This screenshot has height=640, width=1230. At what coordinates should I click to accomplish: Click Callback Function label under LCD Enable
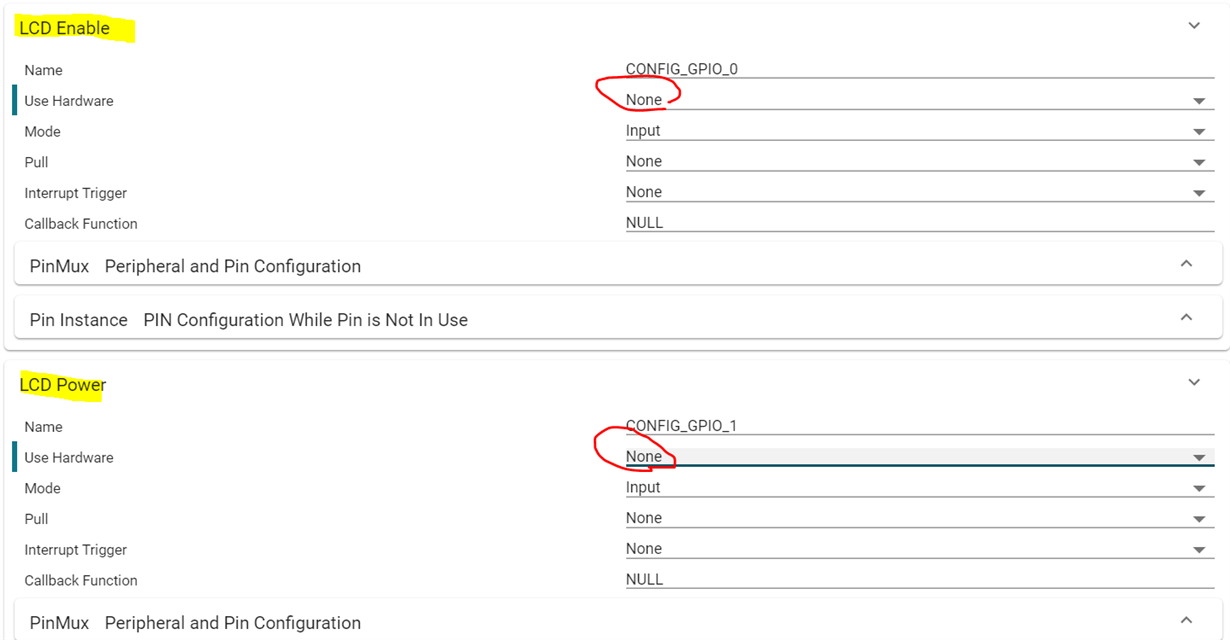point(81,224)
